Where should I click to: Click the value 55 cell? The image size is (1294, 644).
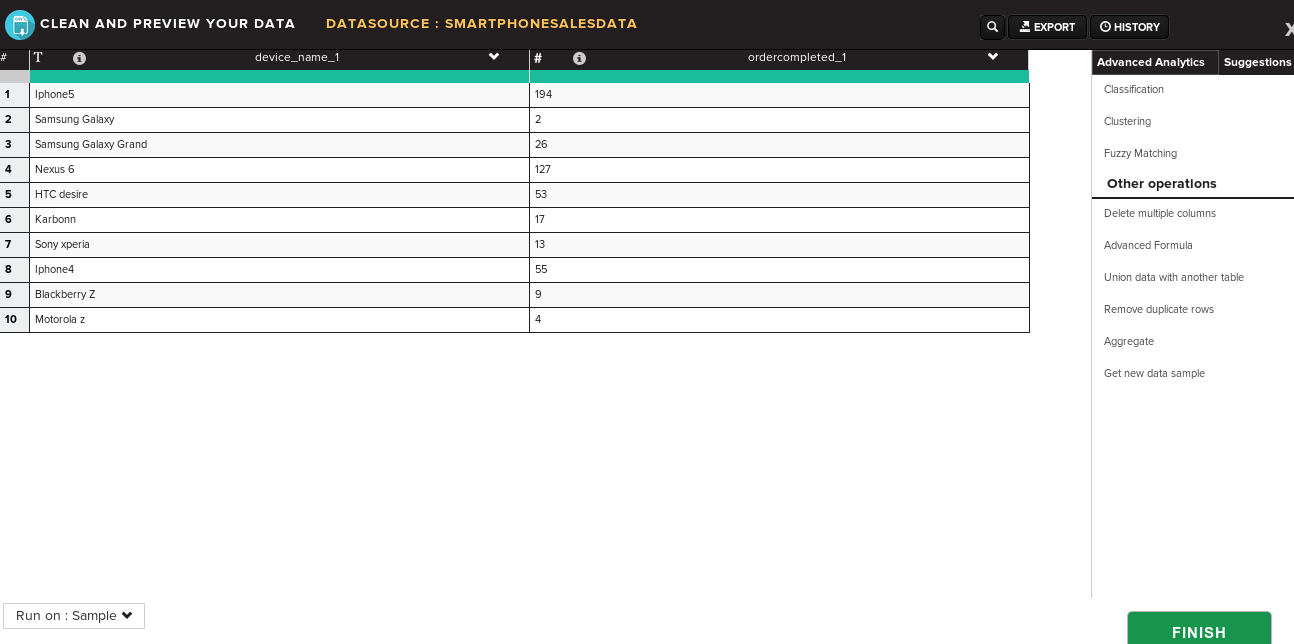pos(779,270)
